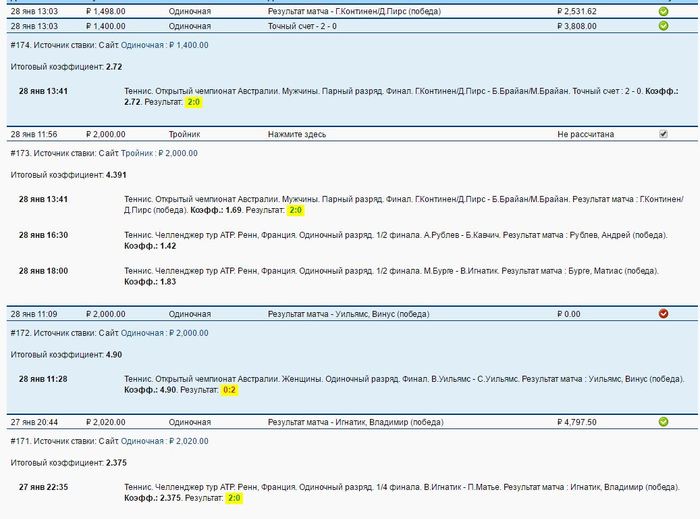Select payout ₽ 3,808.00
The height and width of the screenshot is (519, 700).
[x=577, y=26]
